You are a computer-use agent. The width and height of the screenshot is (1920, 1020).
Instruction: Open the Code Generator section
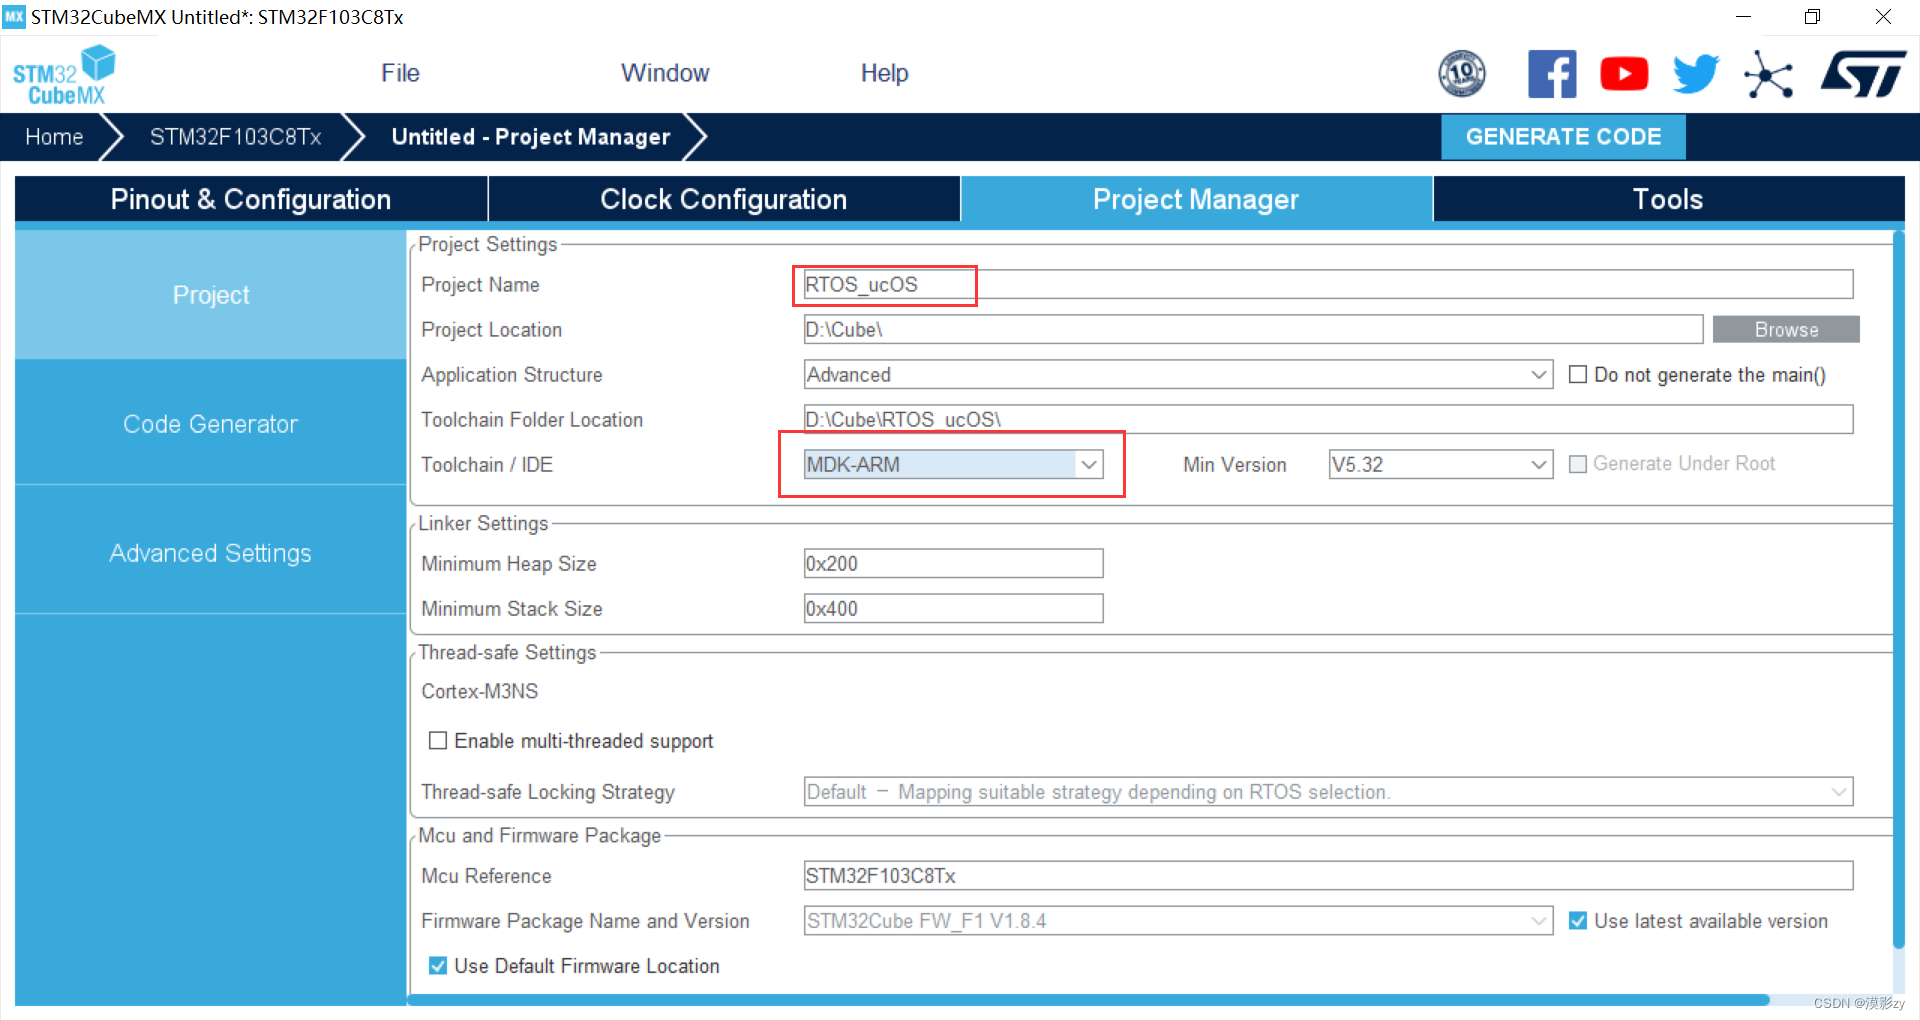click(x=211, y=424)
